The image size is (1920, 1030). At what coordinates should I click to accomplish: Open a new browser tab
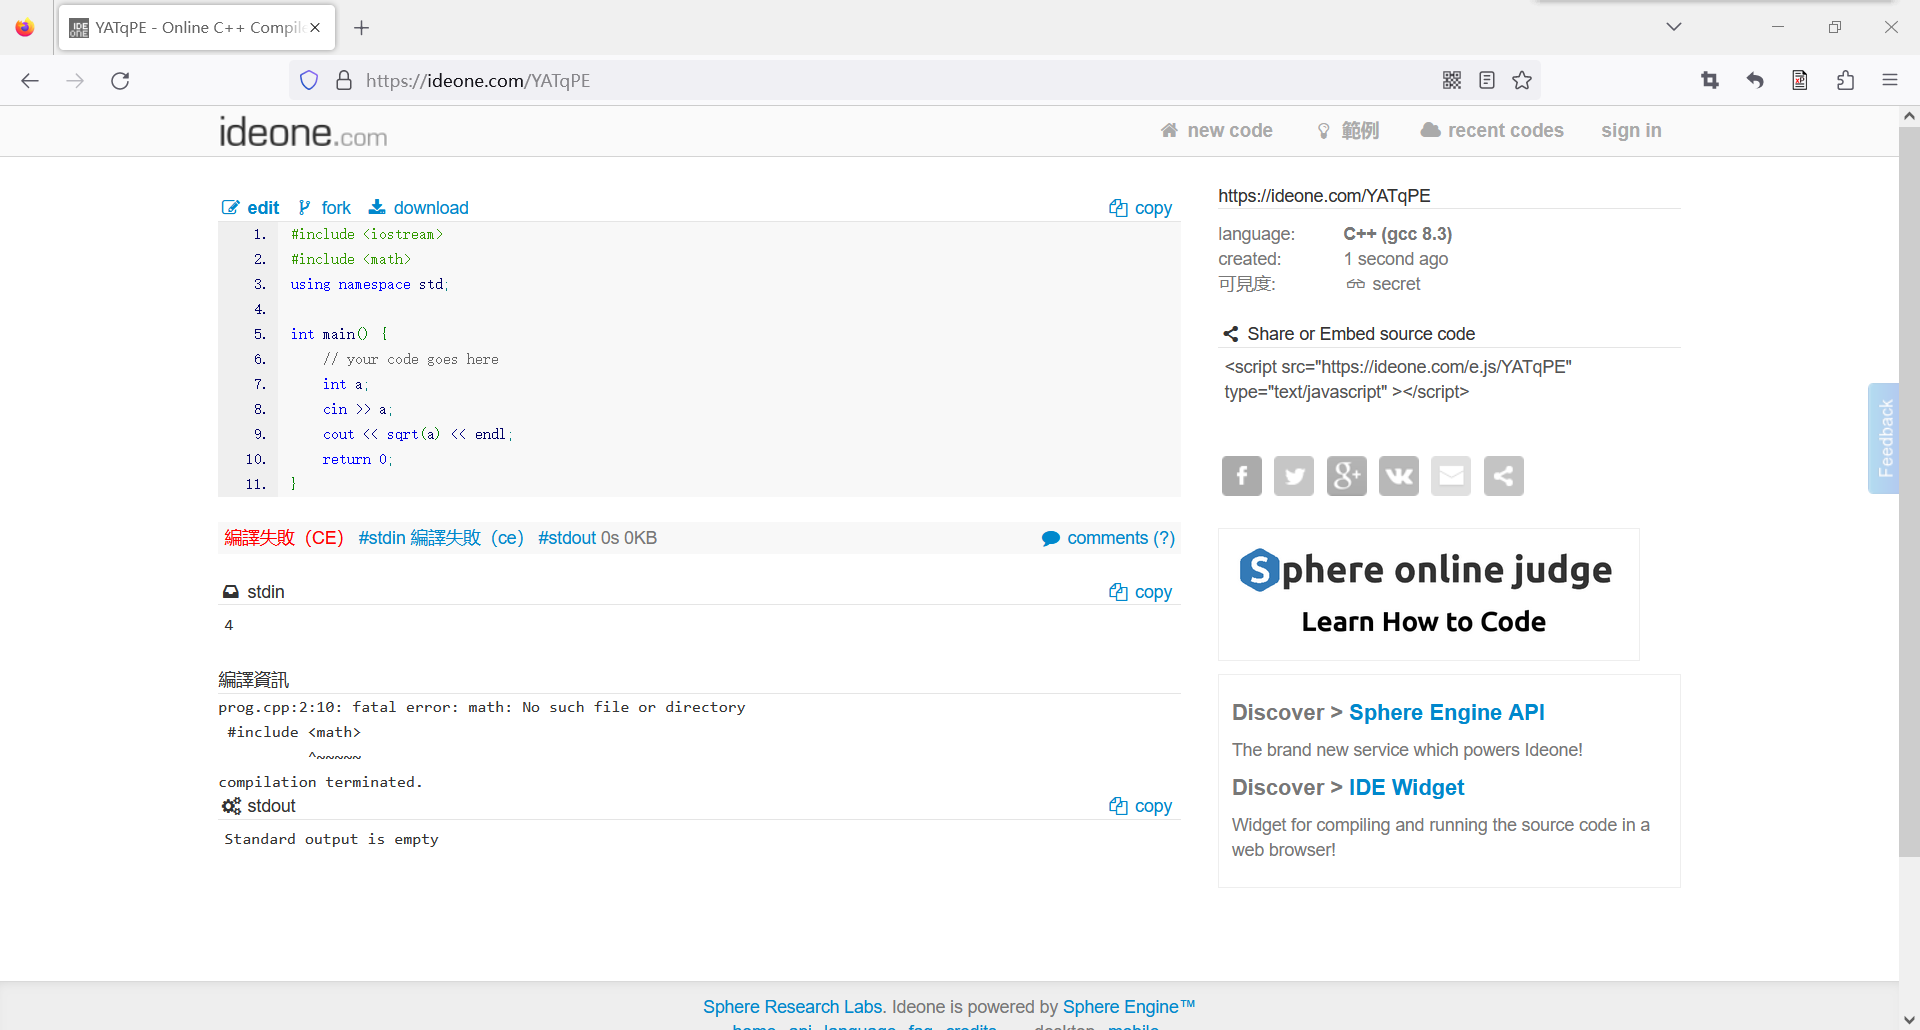[x=362, y=28]
